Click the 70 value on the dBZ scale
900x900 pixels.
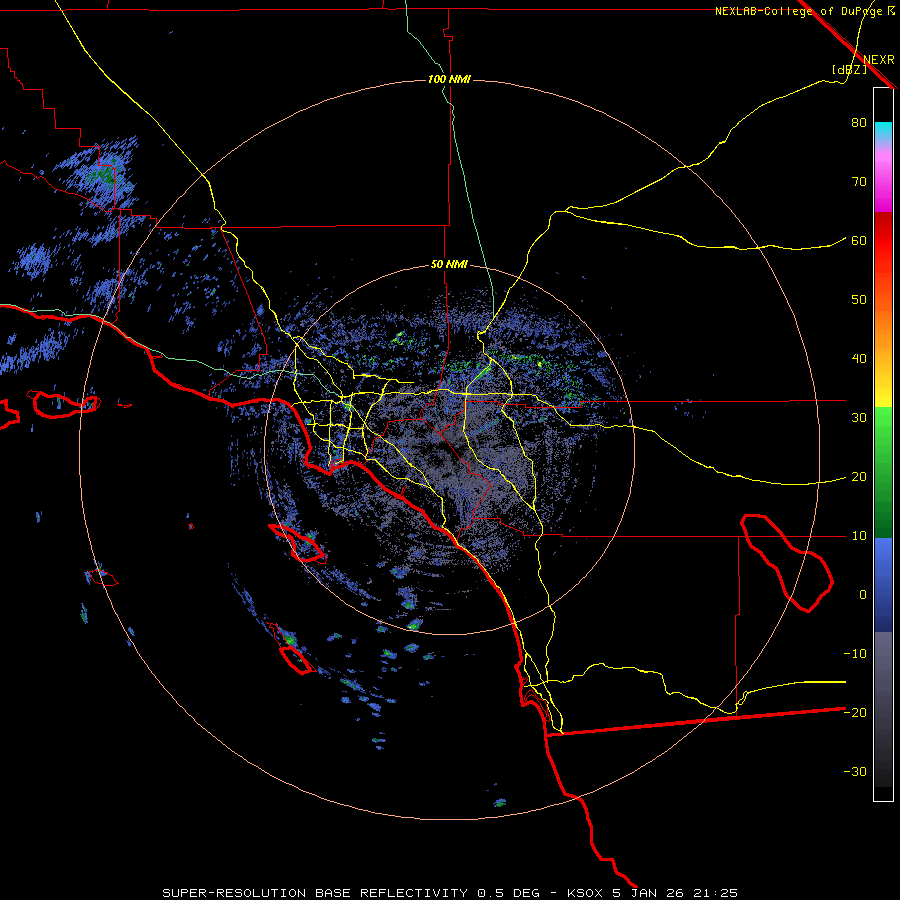(x=859, y=181)
